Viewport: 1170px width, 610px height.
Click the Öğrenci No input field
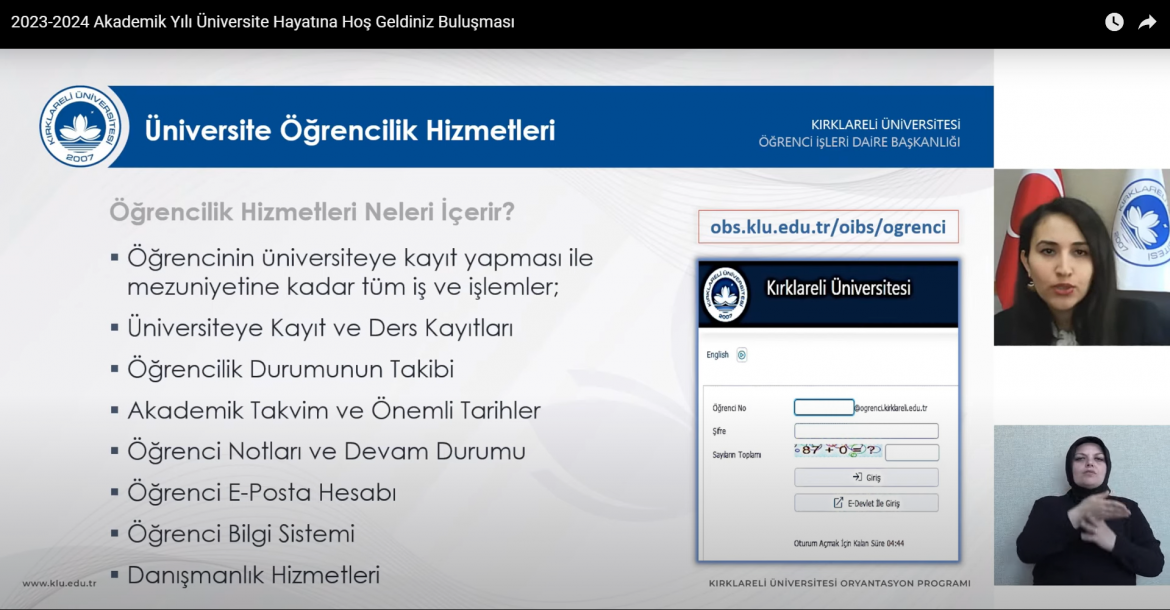pos(823,408)
